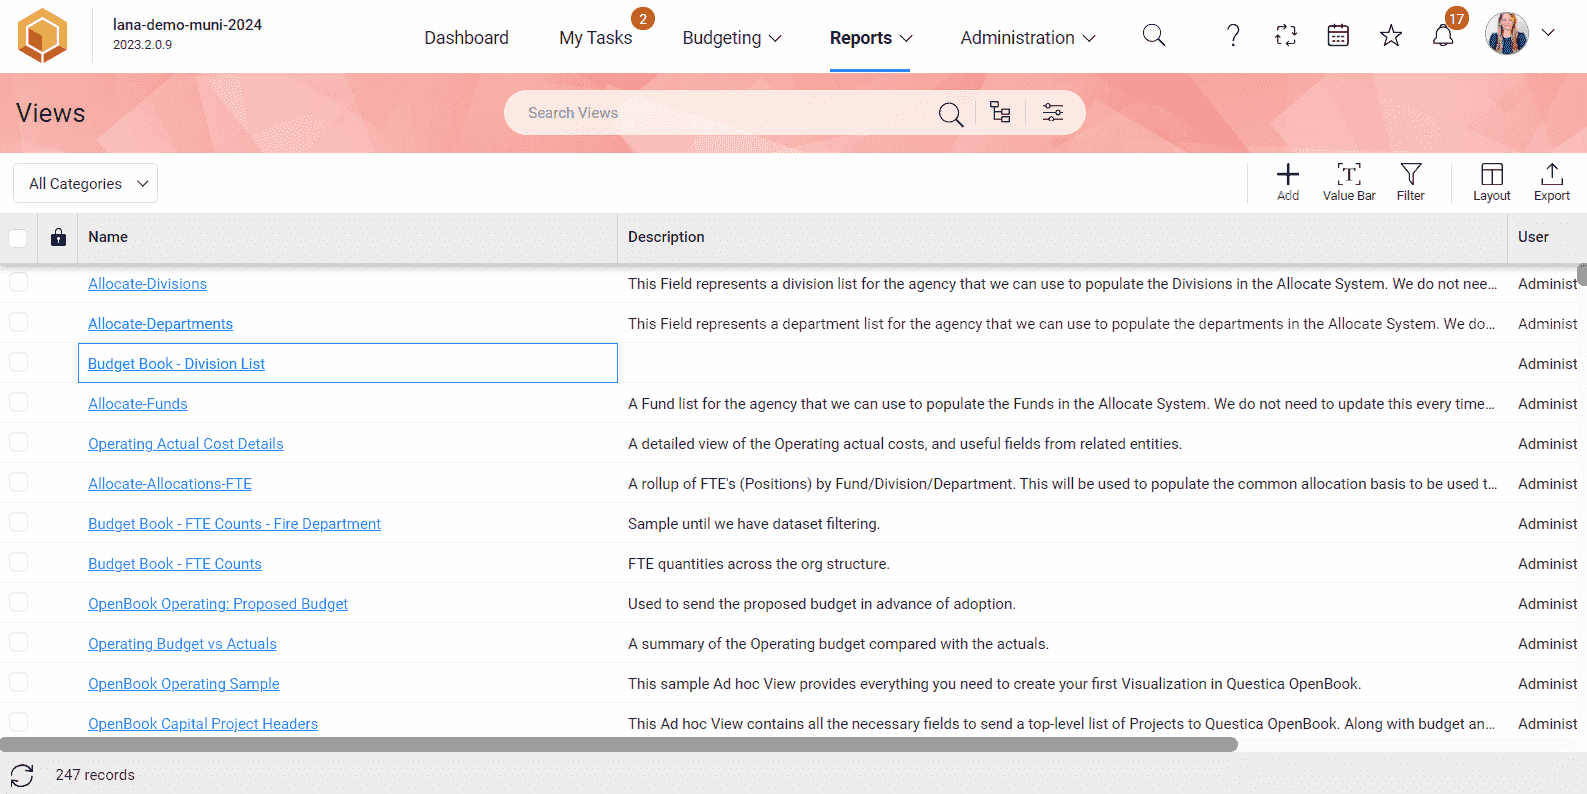
Task: Open the favorites star icon
Action: tap(1390, 37)
